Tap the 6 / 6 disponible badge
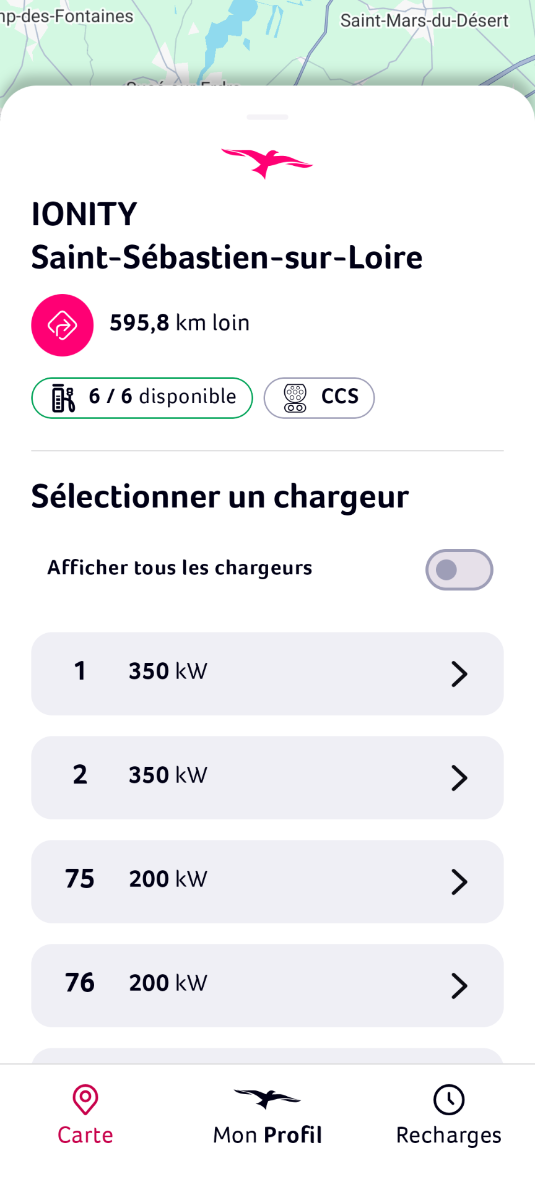This screenshot has width=535, height=1200. [x=142, y=398]
